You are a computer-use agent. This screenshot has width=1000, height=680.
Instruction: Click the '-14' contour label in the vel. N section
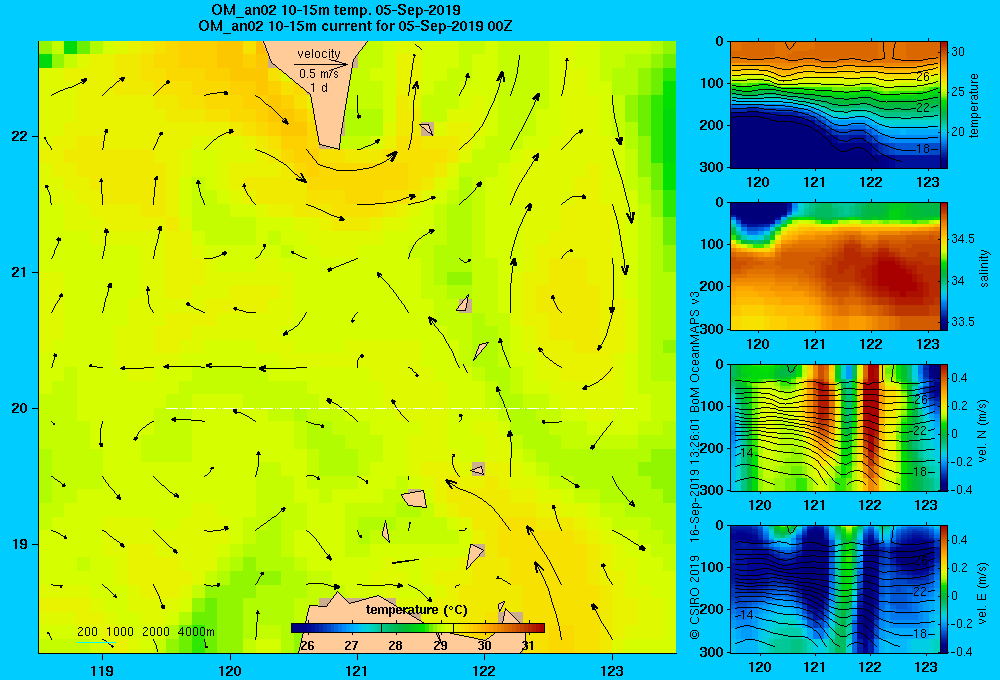coord(745,453)
